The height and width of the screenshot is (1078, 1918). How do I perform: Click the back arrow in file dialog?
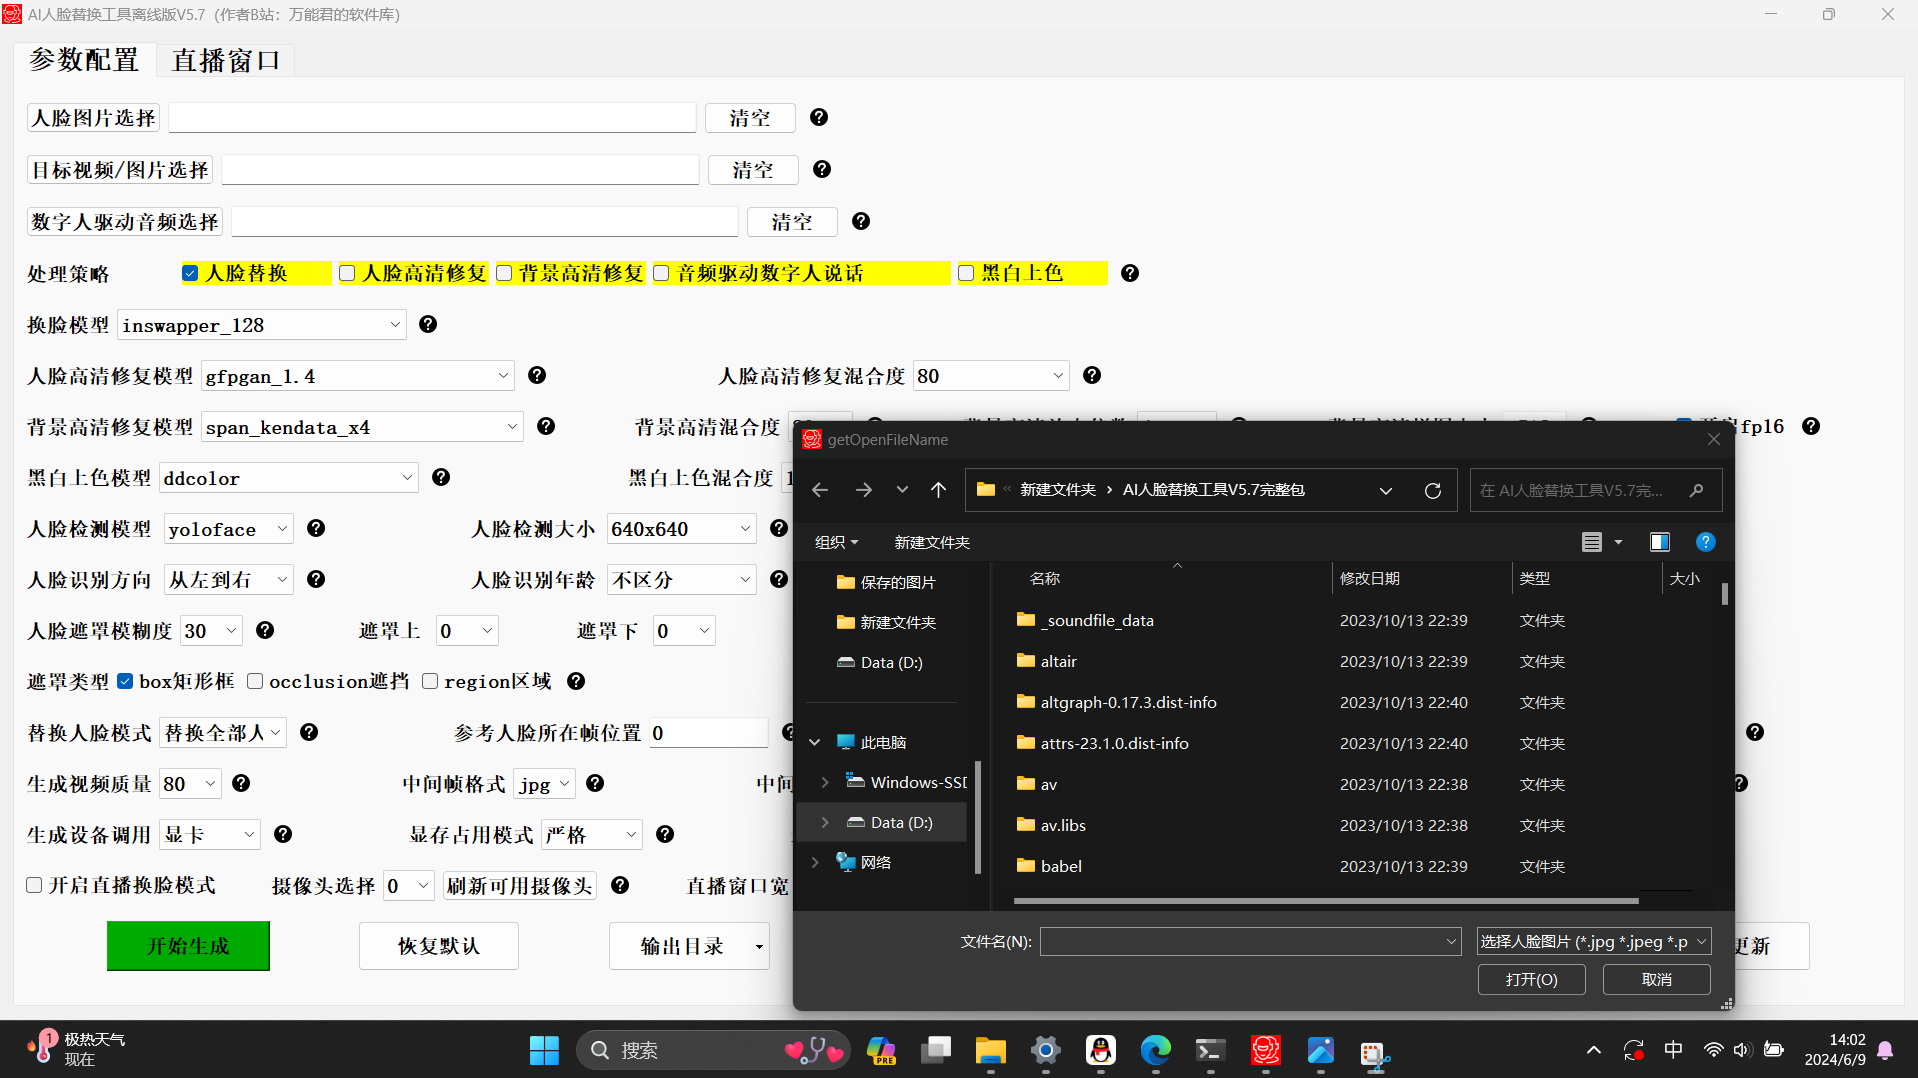820,490
